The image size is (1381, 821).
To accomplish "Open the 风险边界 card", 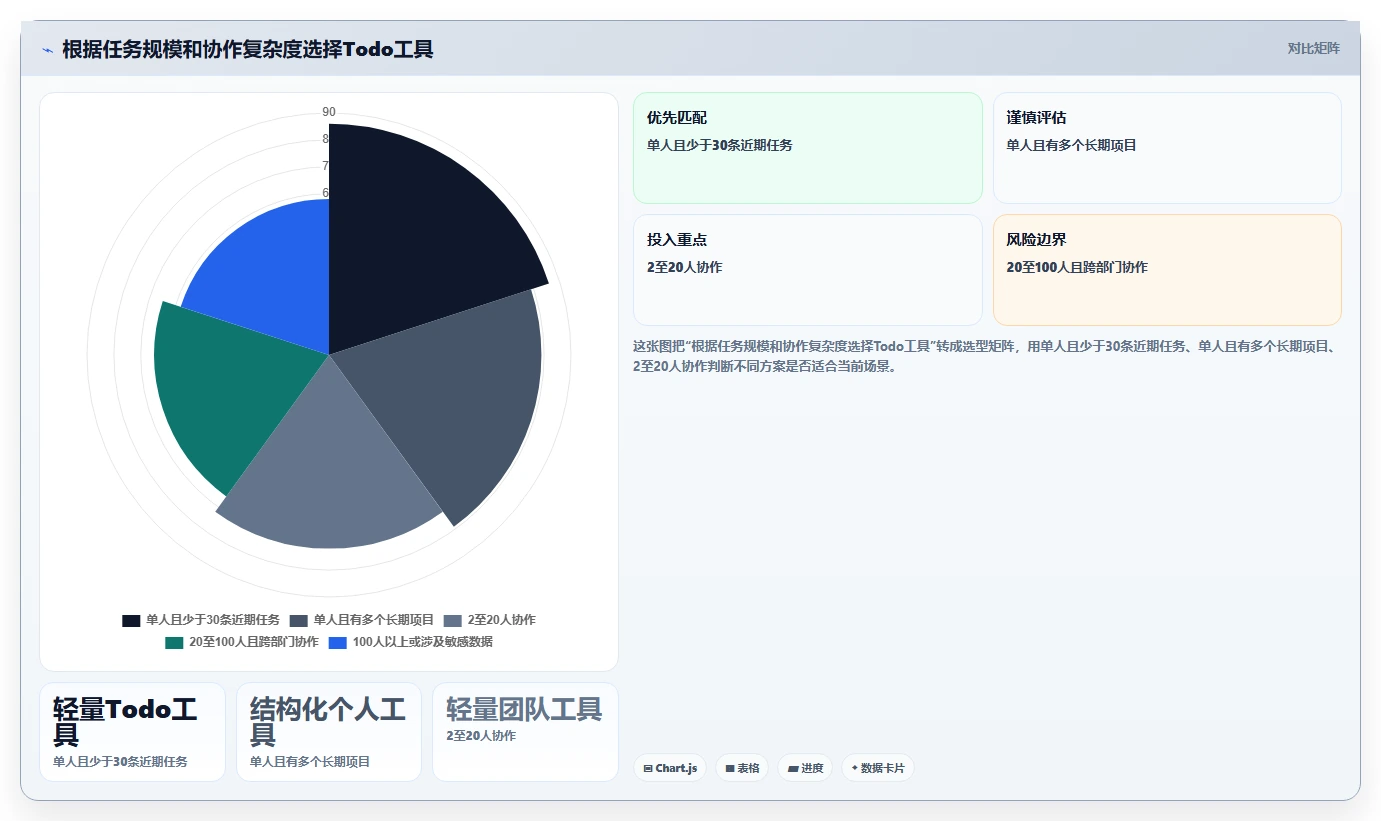I will coord(1167,270).
